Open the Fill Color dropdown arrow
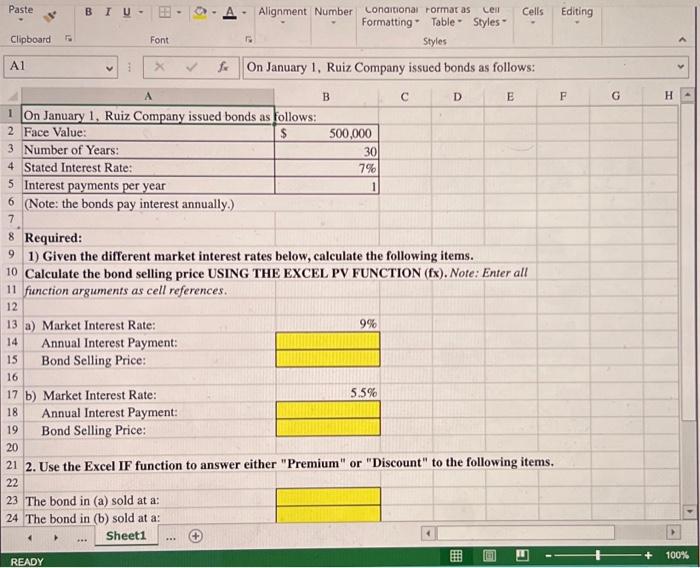The height and width of the screenshot is (568, 700). point(214,13)
